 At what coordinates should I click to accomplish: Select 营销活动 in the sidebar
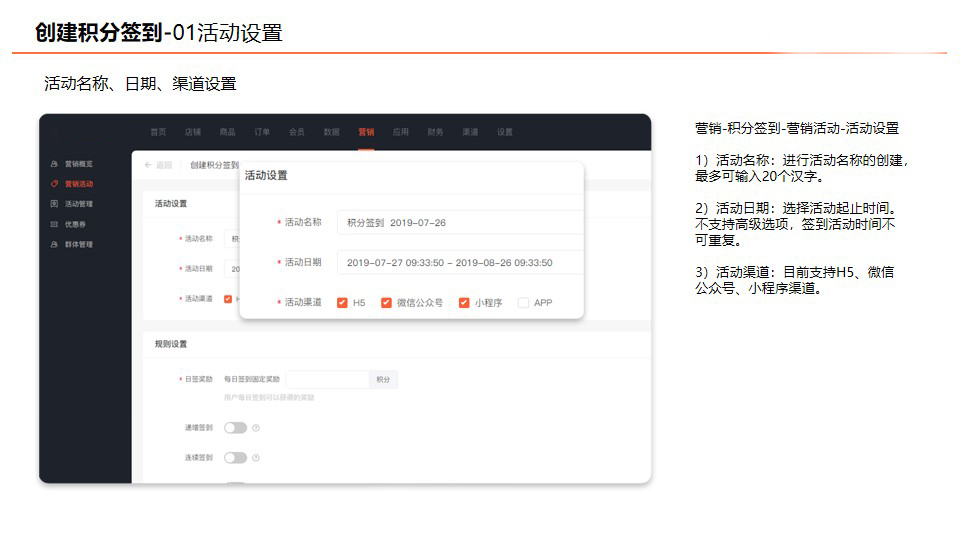[79, 184]
